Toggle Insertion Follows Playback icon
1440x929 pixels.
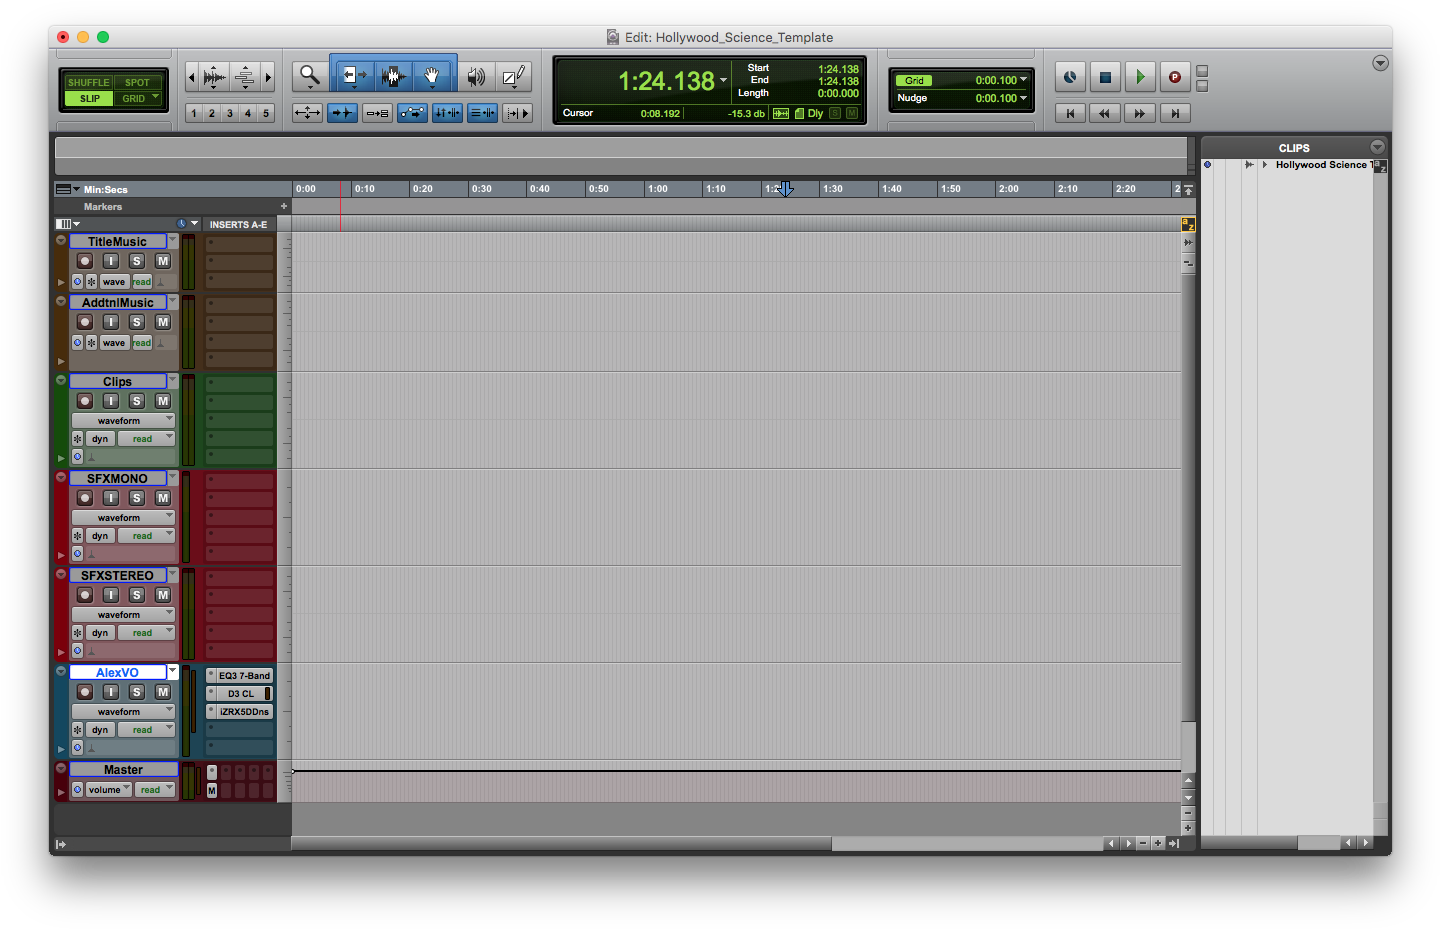(516, 113)
